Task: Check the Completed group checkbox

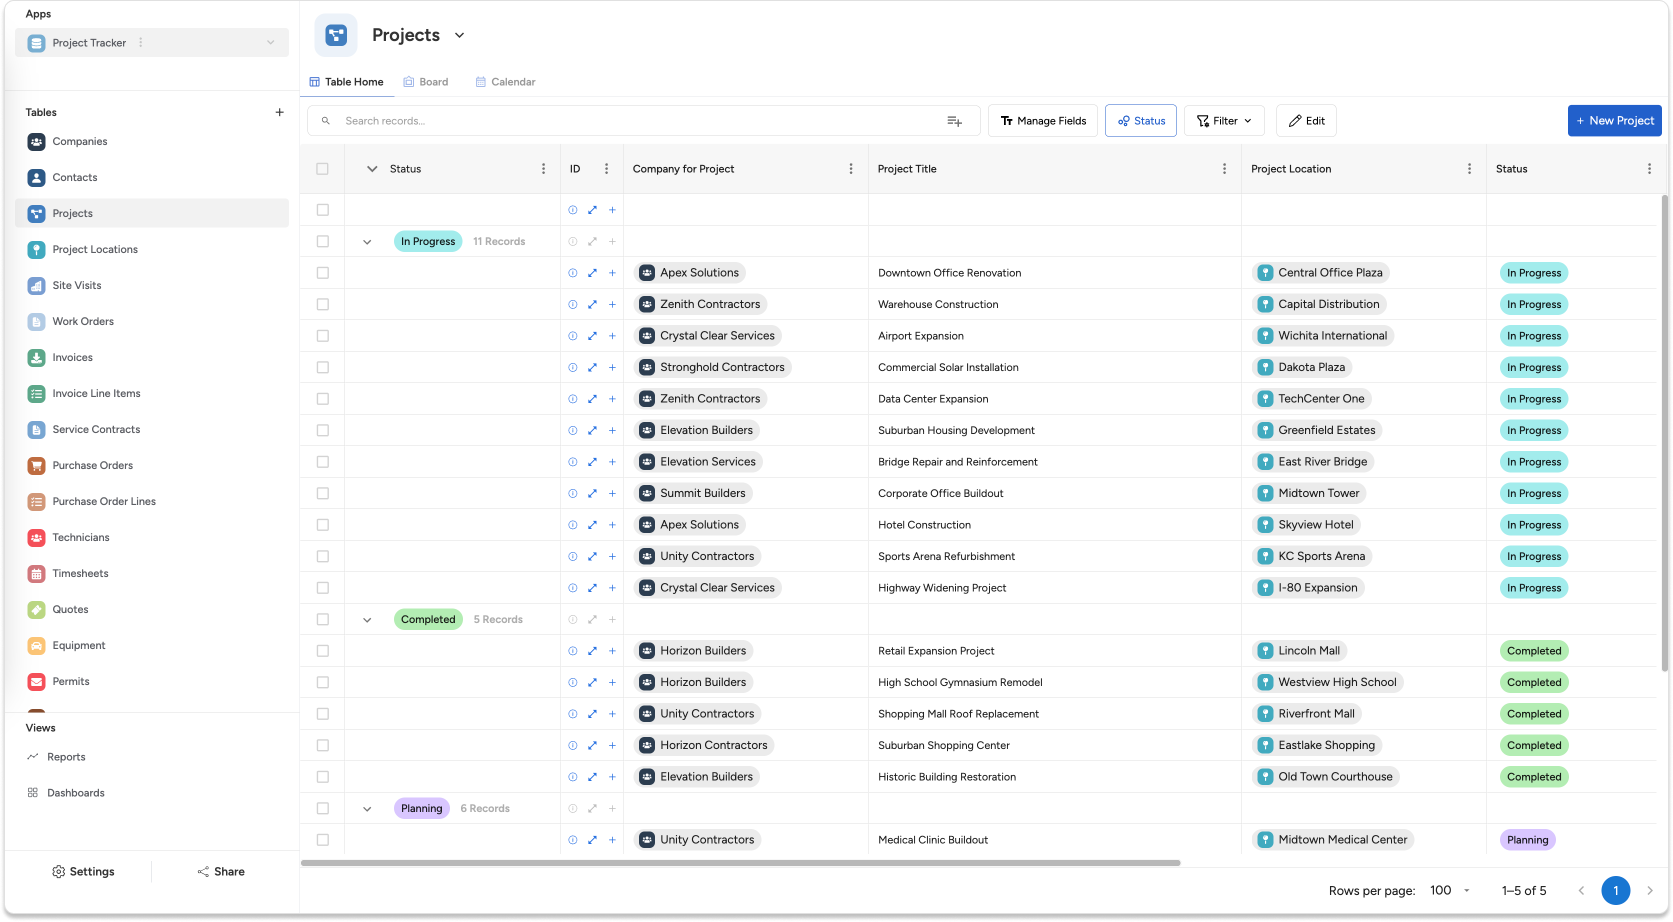Action: (322, 619)
